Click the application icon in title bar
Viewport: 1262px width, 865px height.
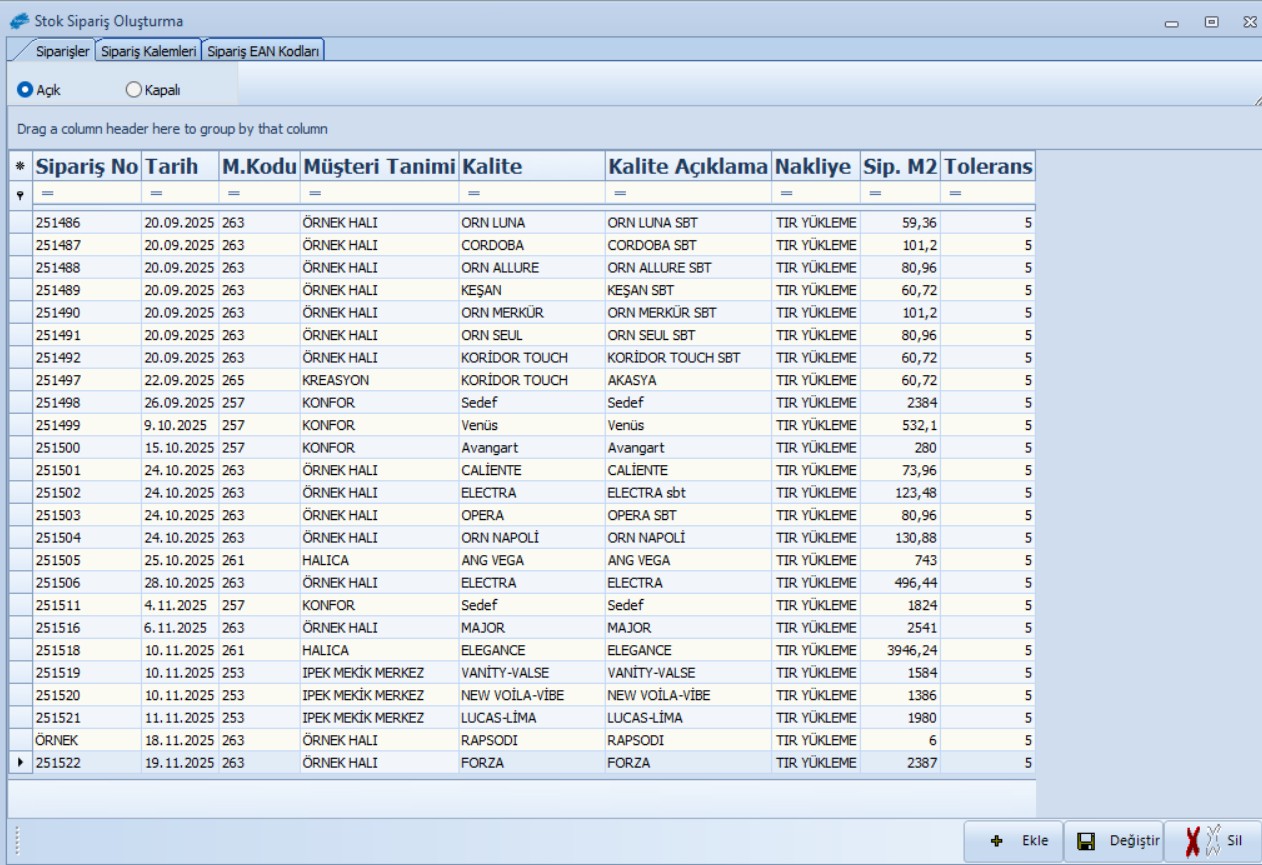[x=19, y=19]
